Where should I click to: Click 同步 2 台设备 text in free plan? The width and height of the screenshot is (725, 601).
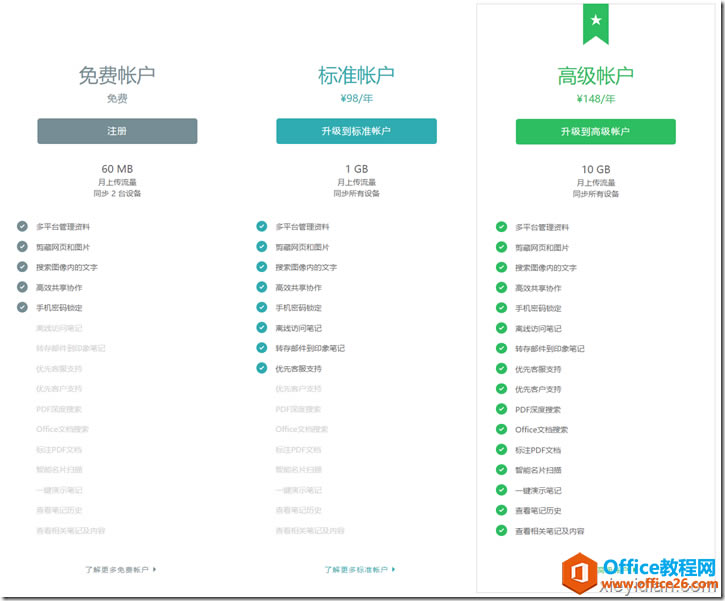coord(117,193)
